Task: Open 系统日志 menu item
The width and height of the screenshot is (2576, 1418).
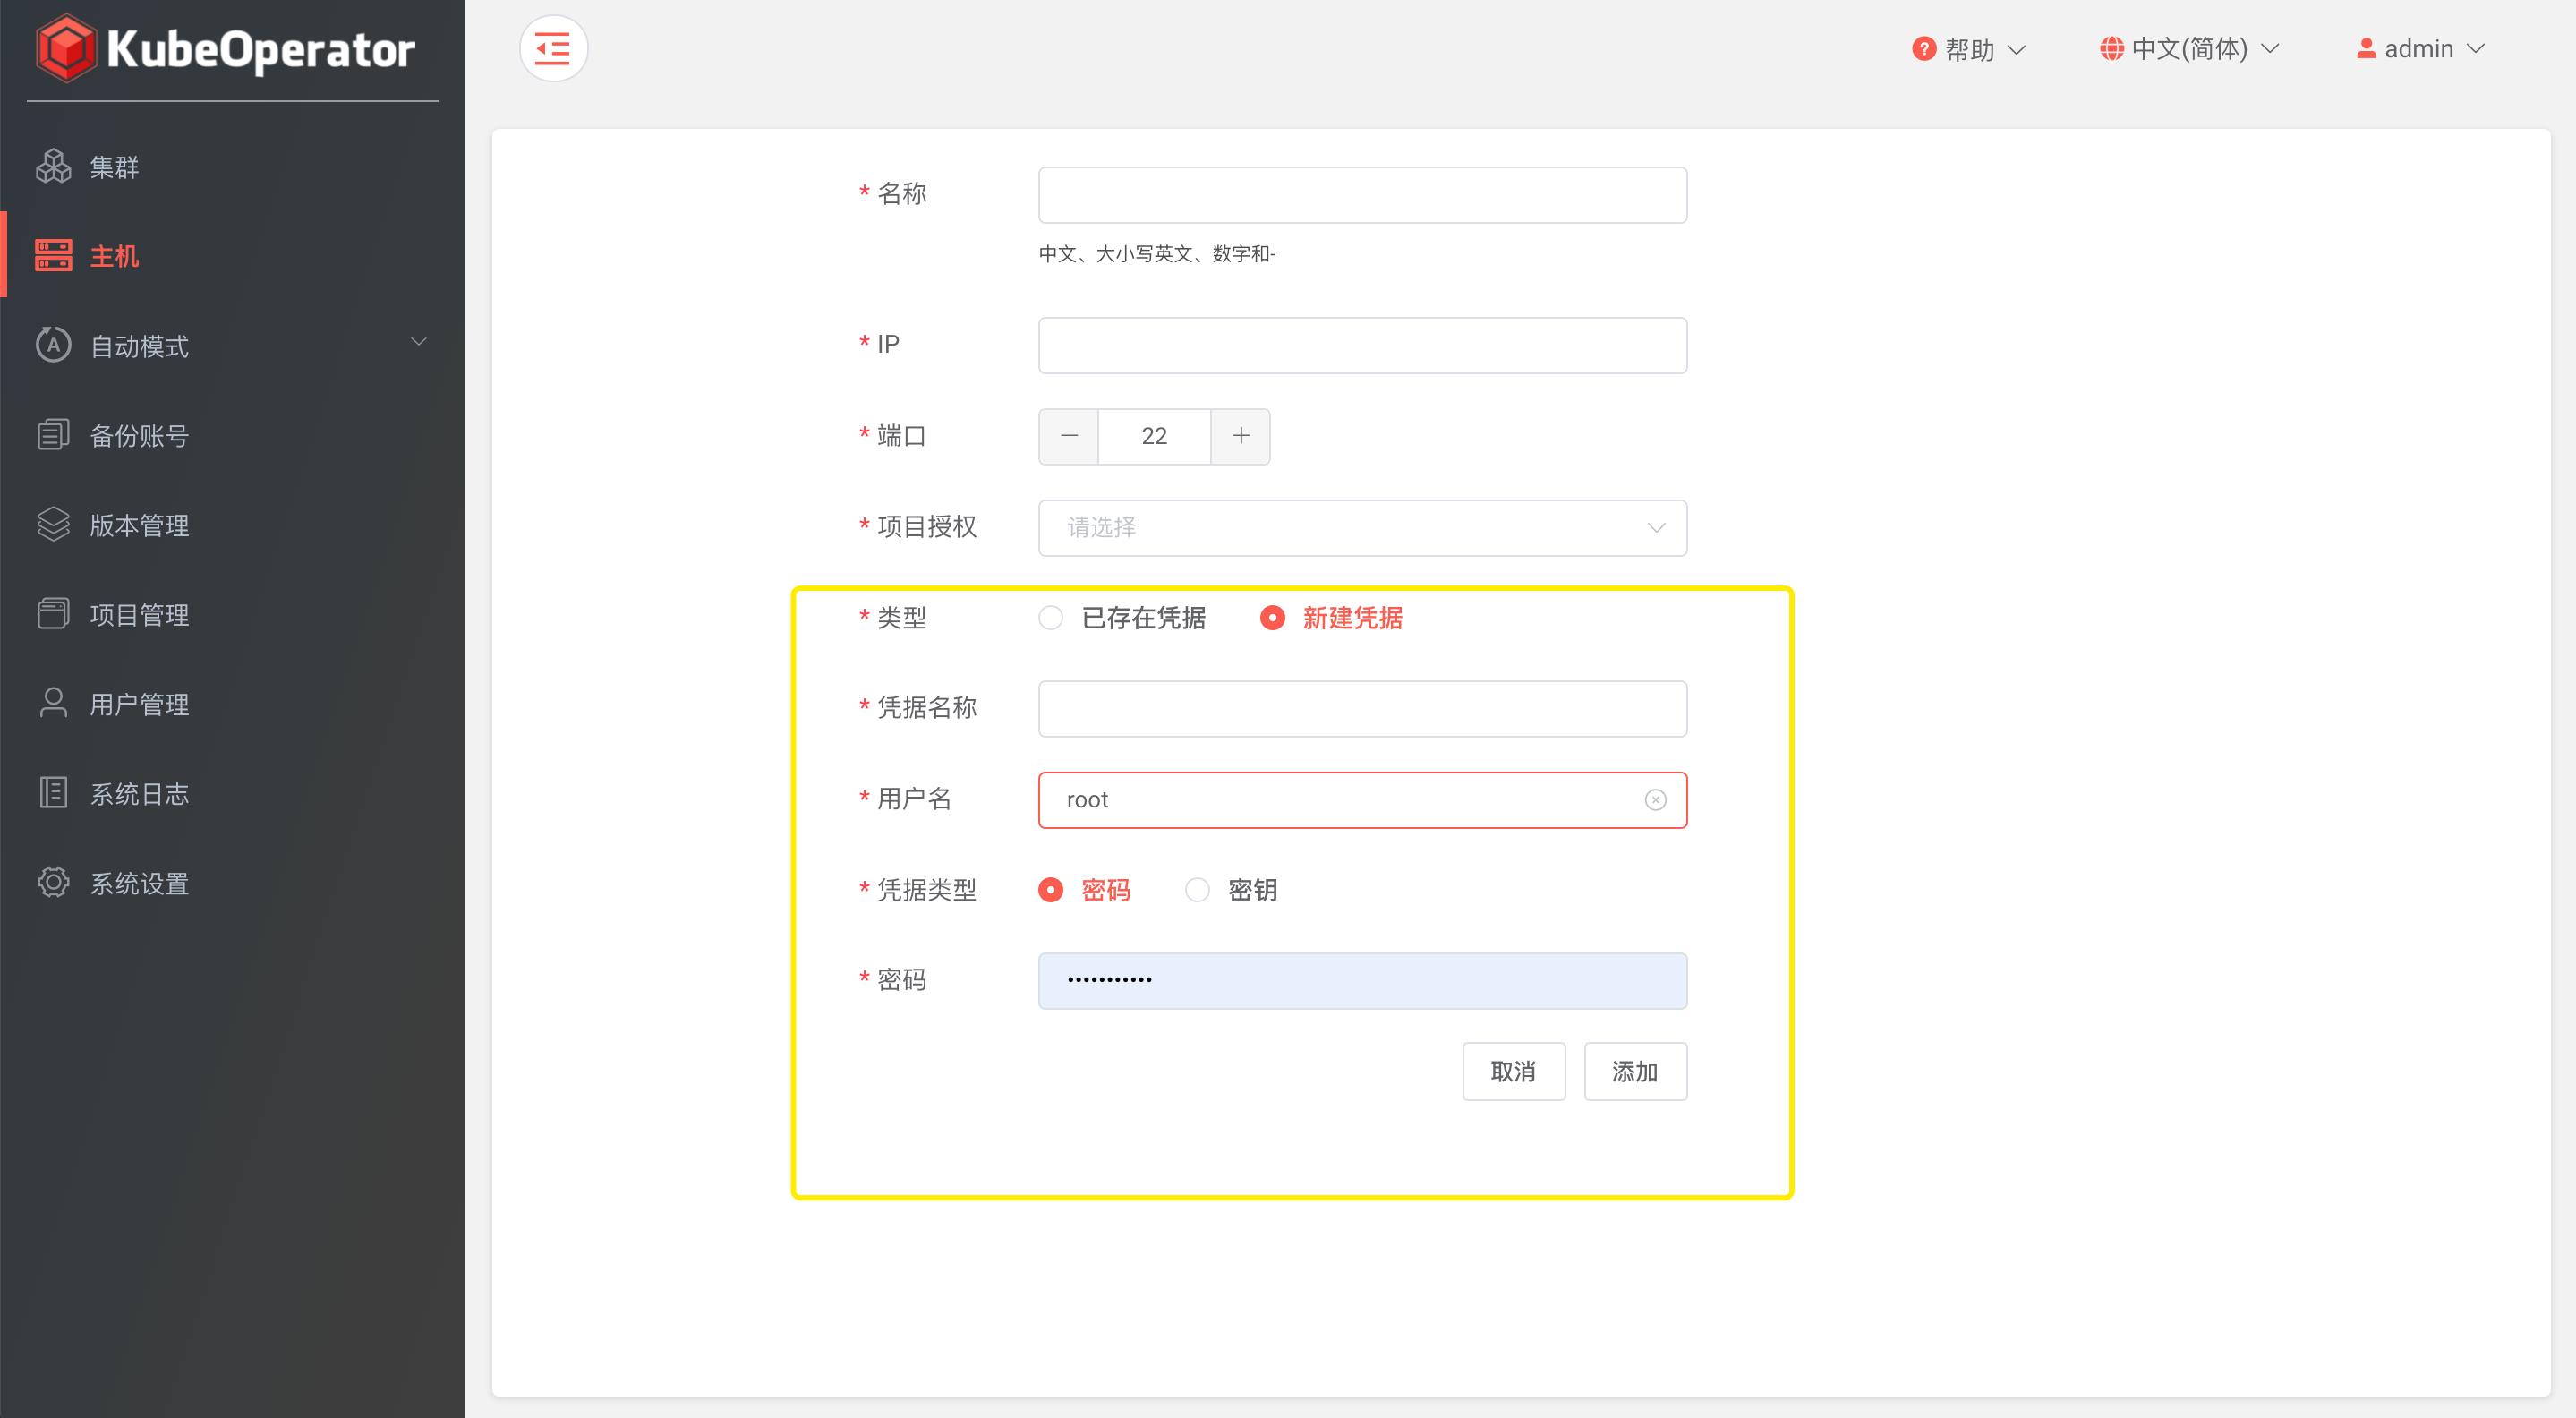Action: coord(232,793)
